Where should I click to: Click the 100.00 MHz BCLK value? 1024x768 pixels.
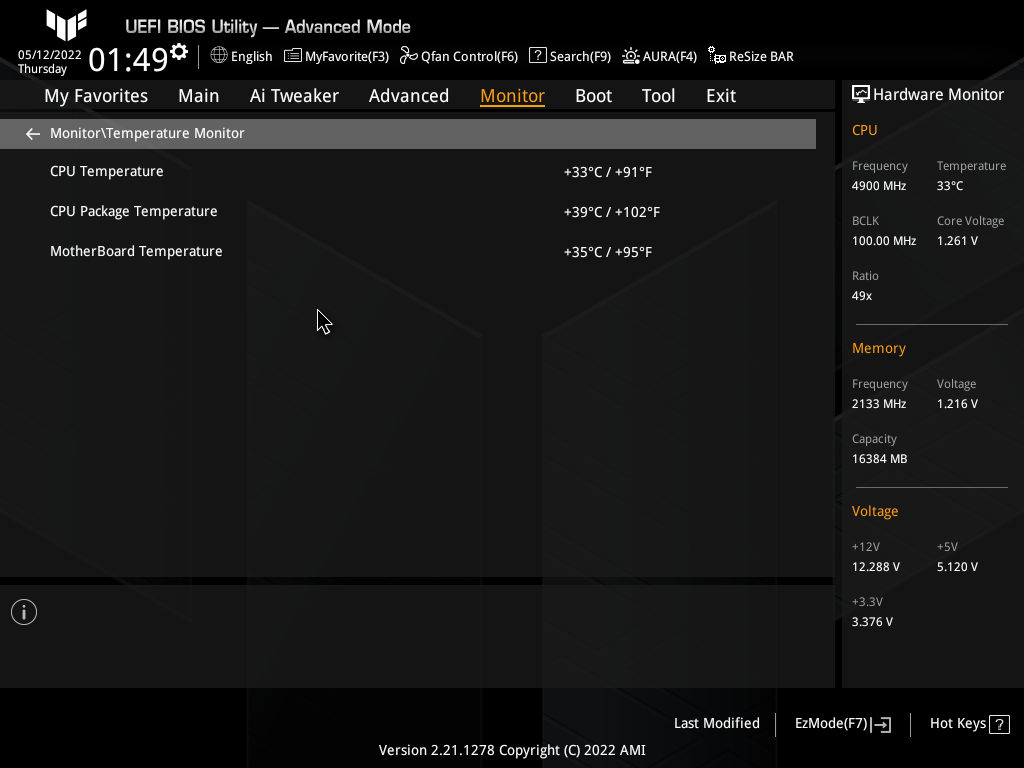(884, 241)
